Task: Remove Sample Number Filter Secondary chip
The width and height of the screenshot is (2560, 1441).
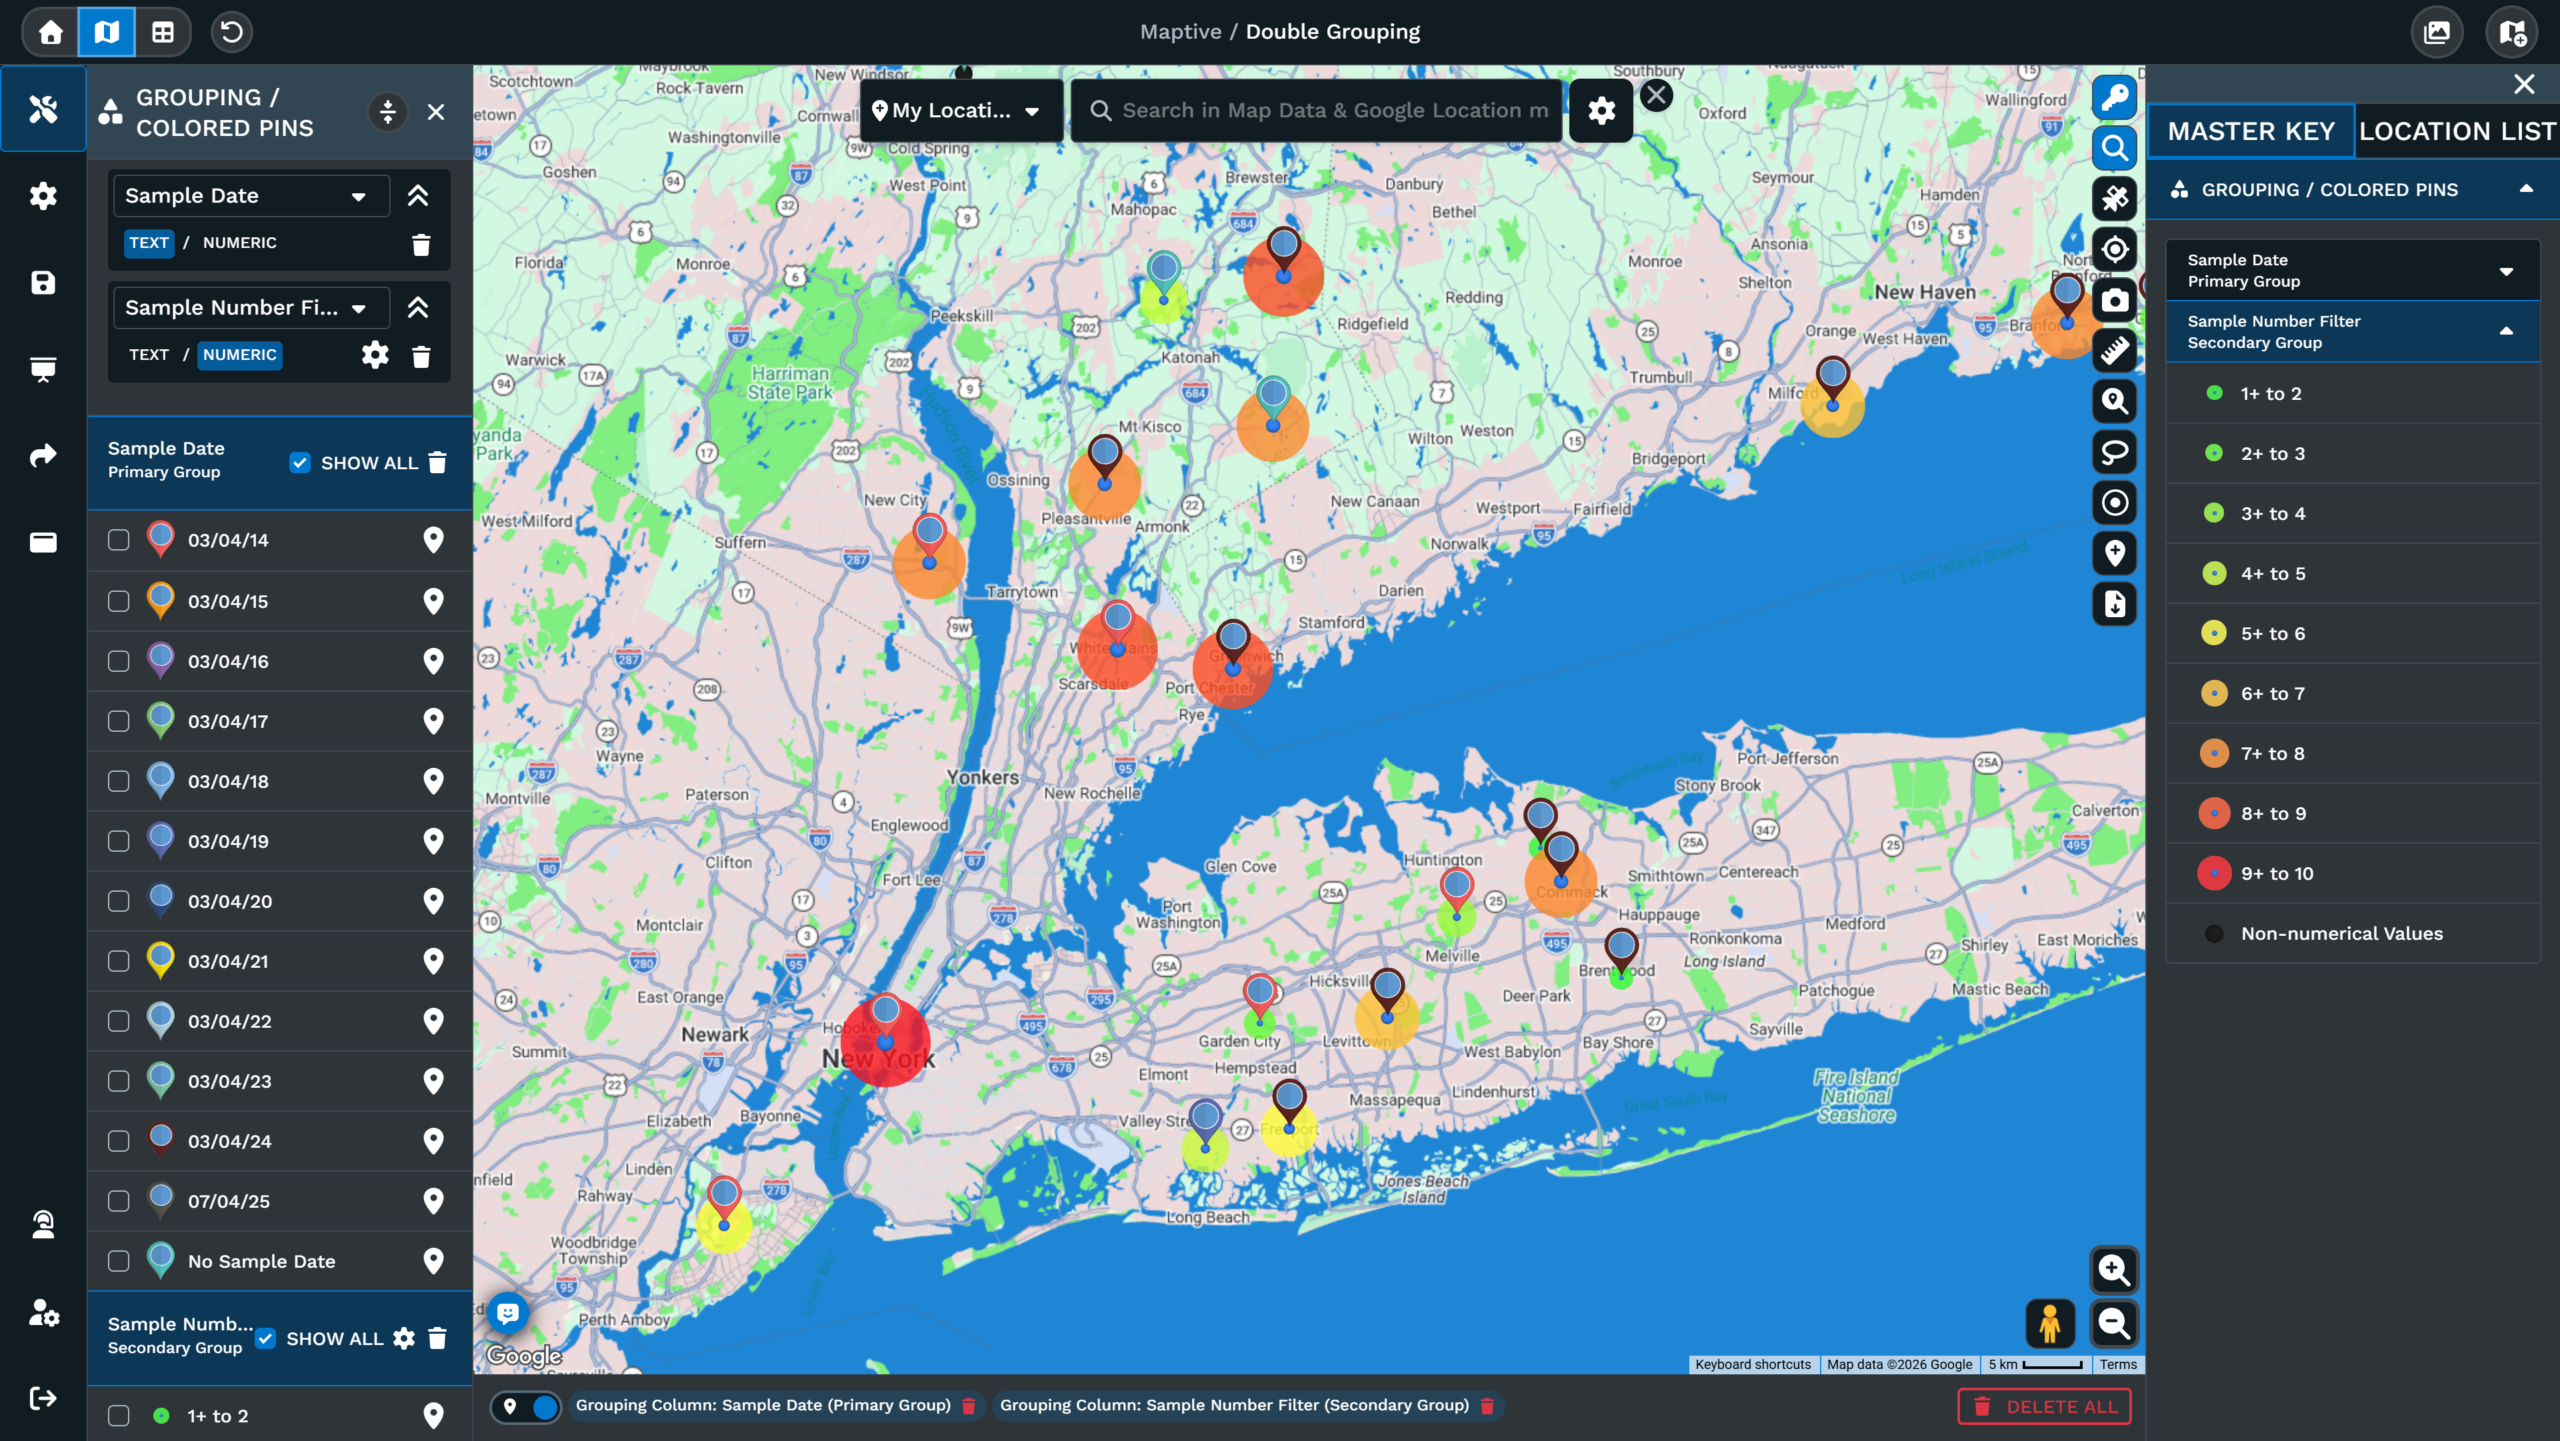Action: coord(1486,1406)
